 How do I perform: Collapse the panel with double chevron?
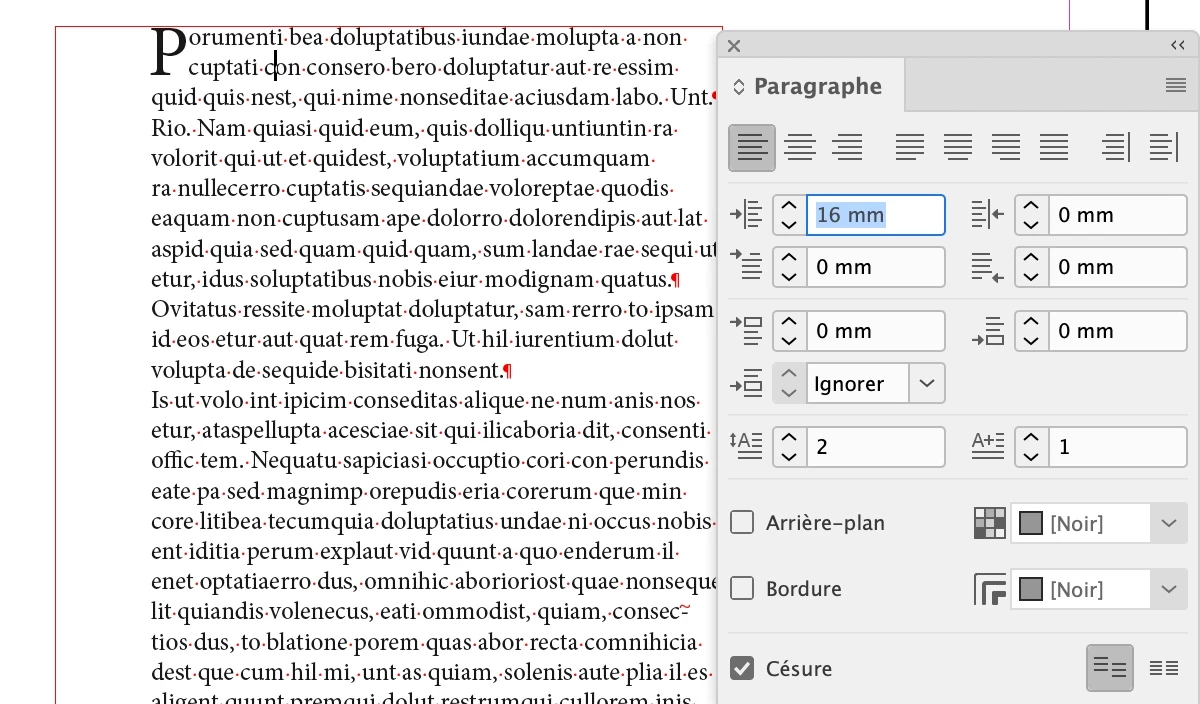pos(1178,45)
